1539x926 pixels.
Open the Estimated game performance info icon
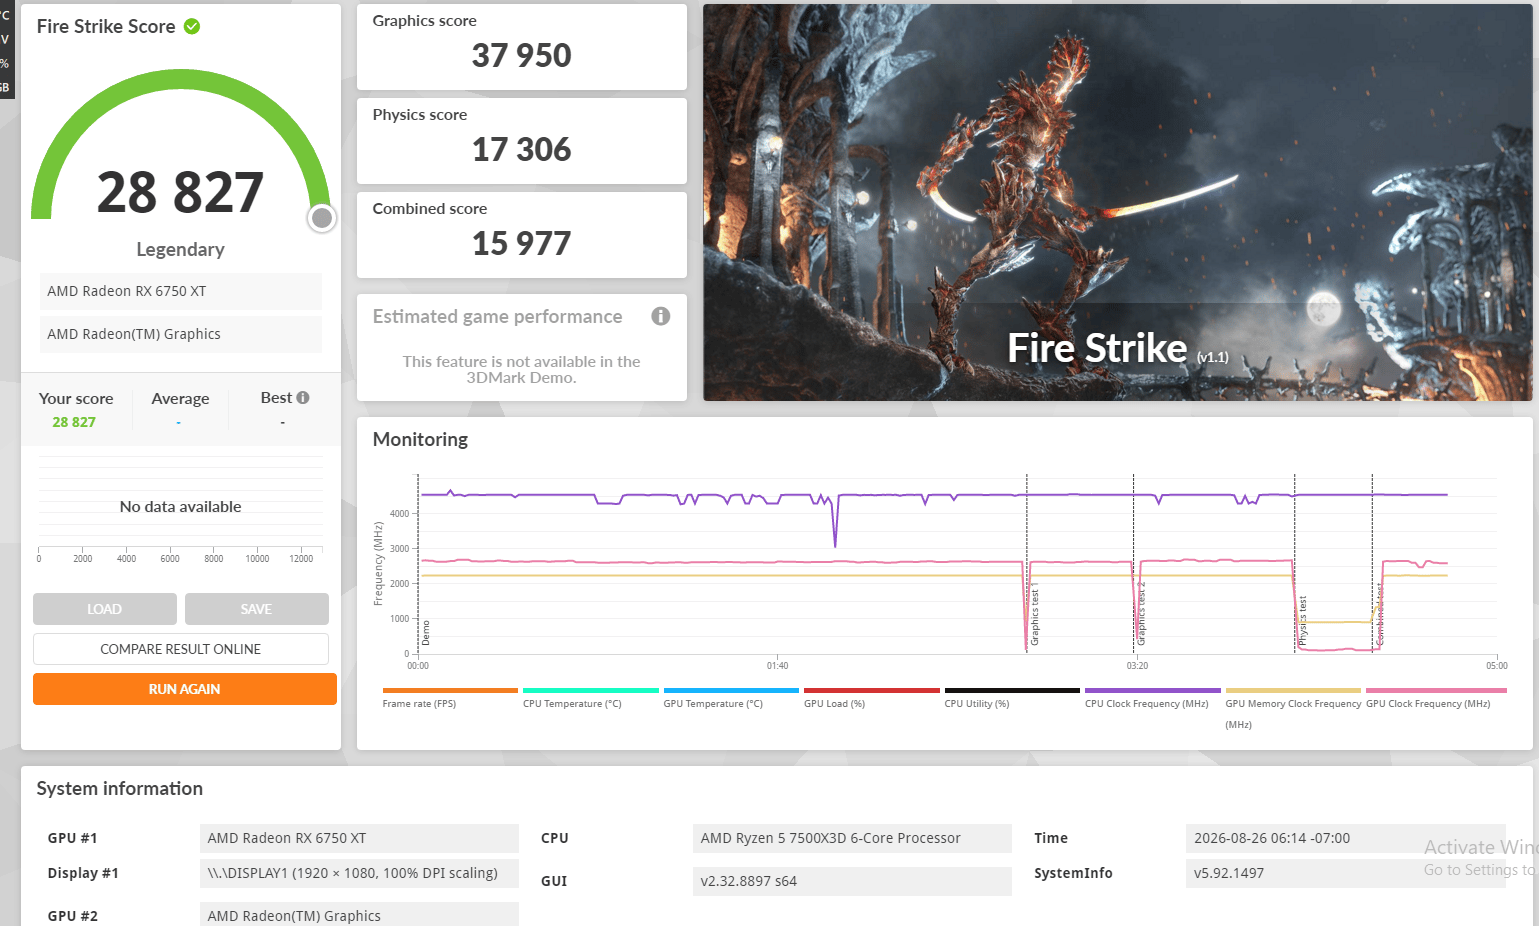661,316
